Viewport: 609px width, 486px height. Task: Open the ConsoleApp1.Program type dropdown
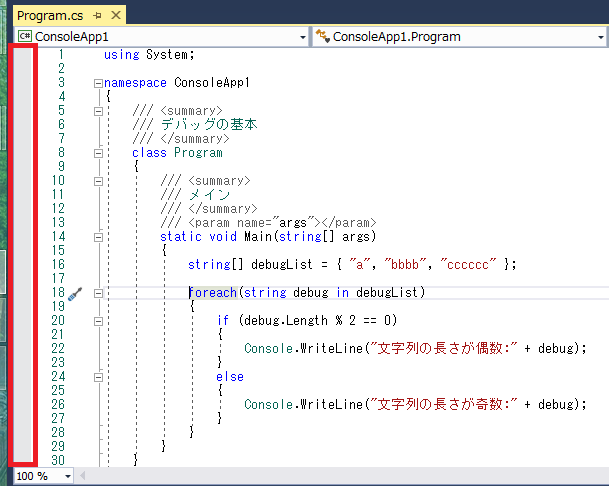click(x=600, y=37)
